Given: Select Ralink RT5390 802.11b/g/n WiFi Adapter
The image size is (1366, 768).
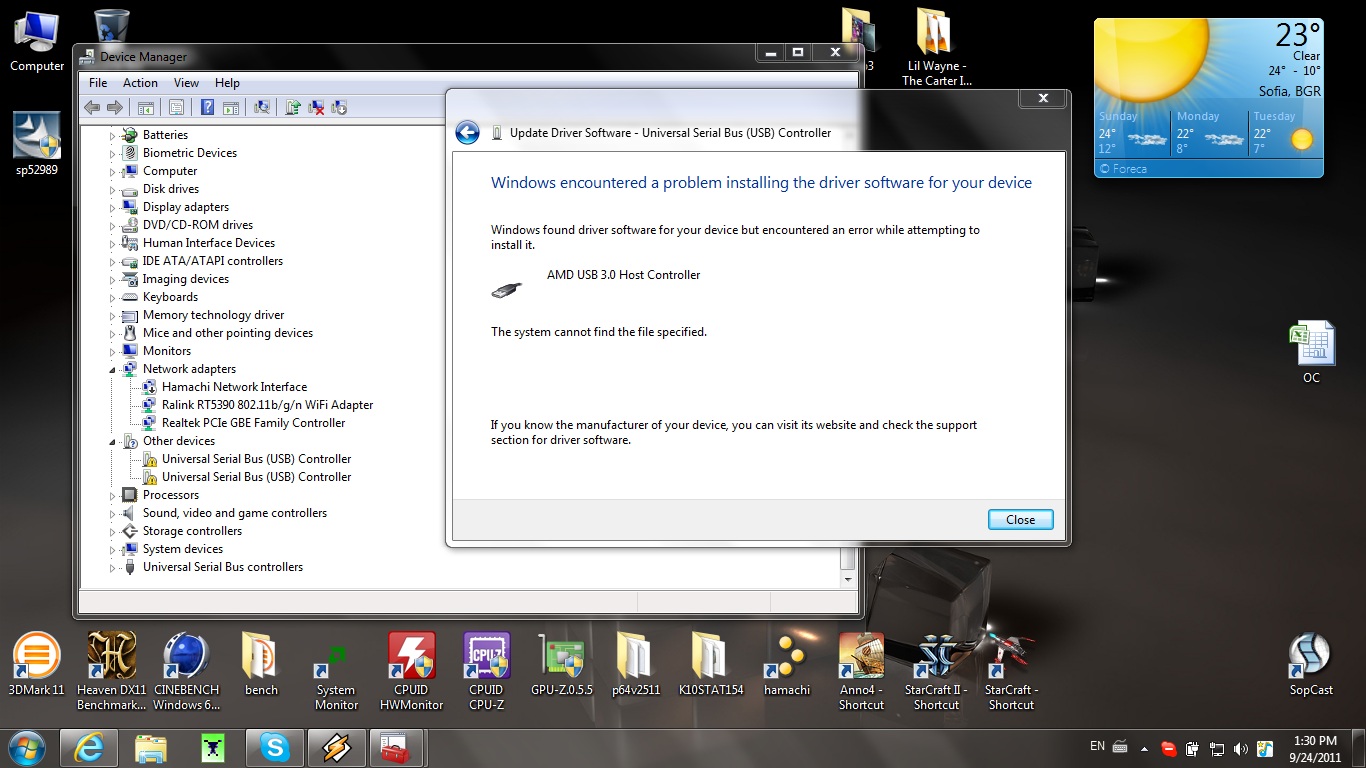Looking at the screenshot, I should (x=267, y=405).
